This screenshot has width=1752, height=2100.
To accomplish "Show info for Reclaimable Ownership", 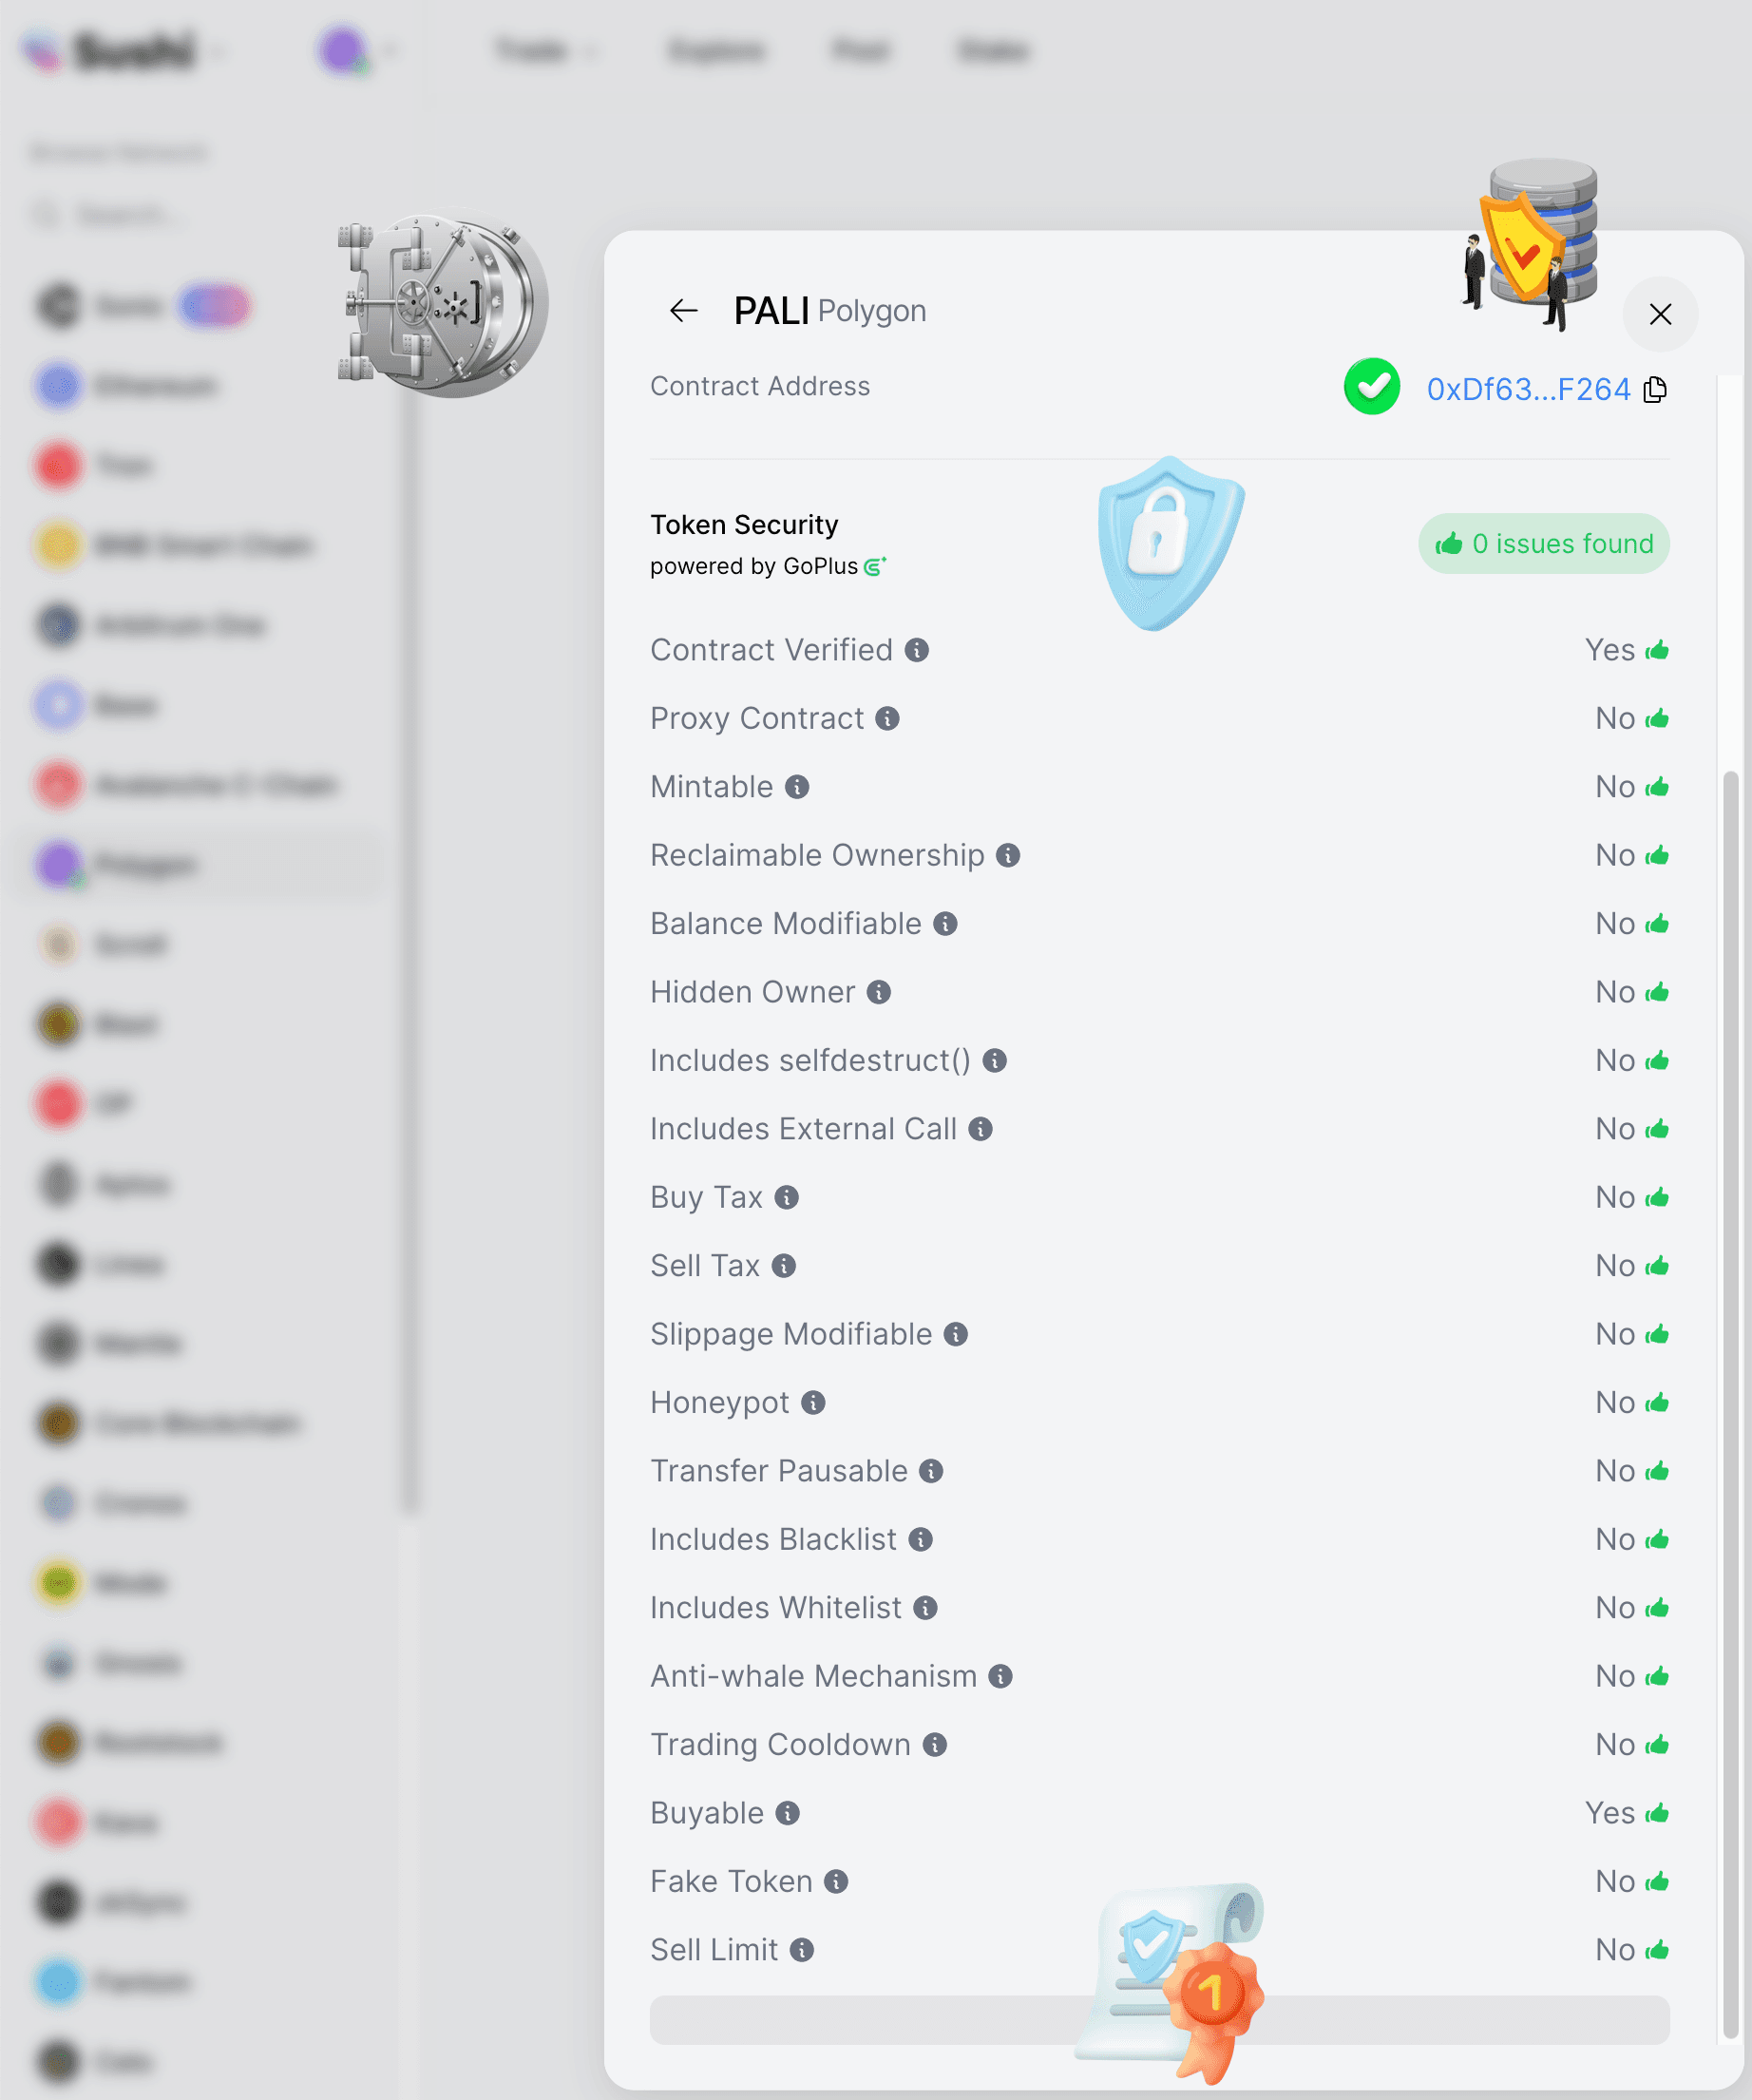I will [1008, 855].
